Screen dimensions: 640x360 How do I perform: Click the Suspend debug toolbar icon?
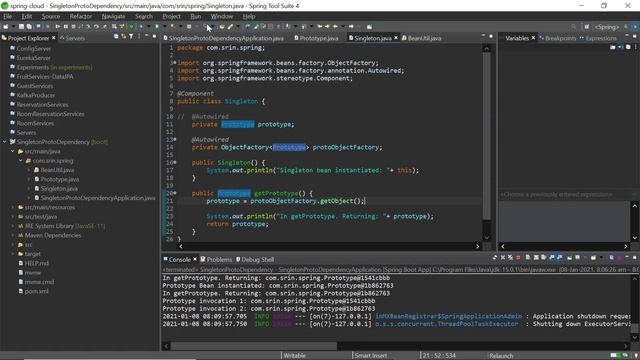65,27
